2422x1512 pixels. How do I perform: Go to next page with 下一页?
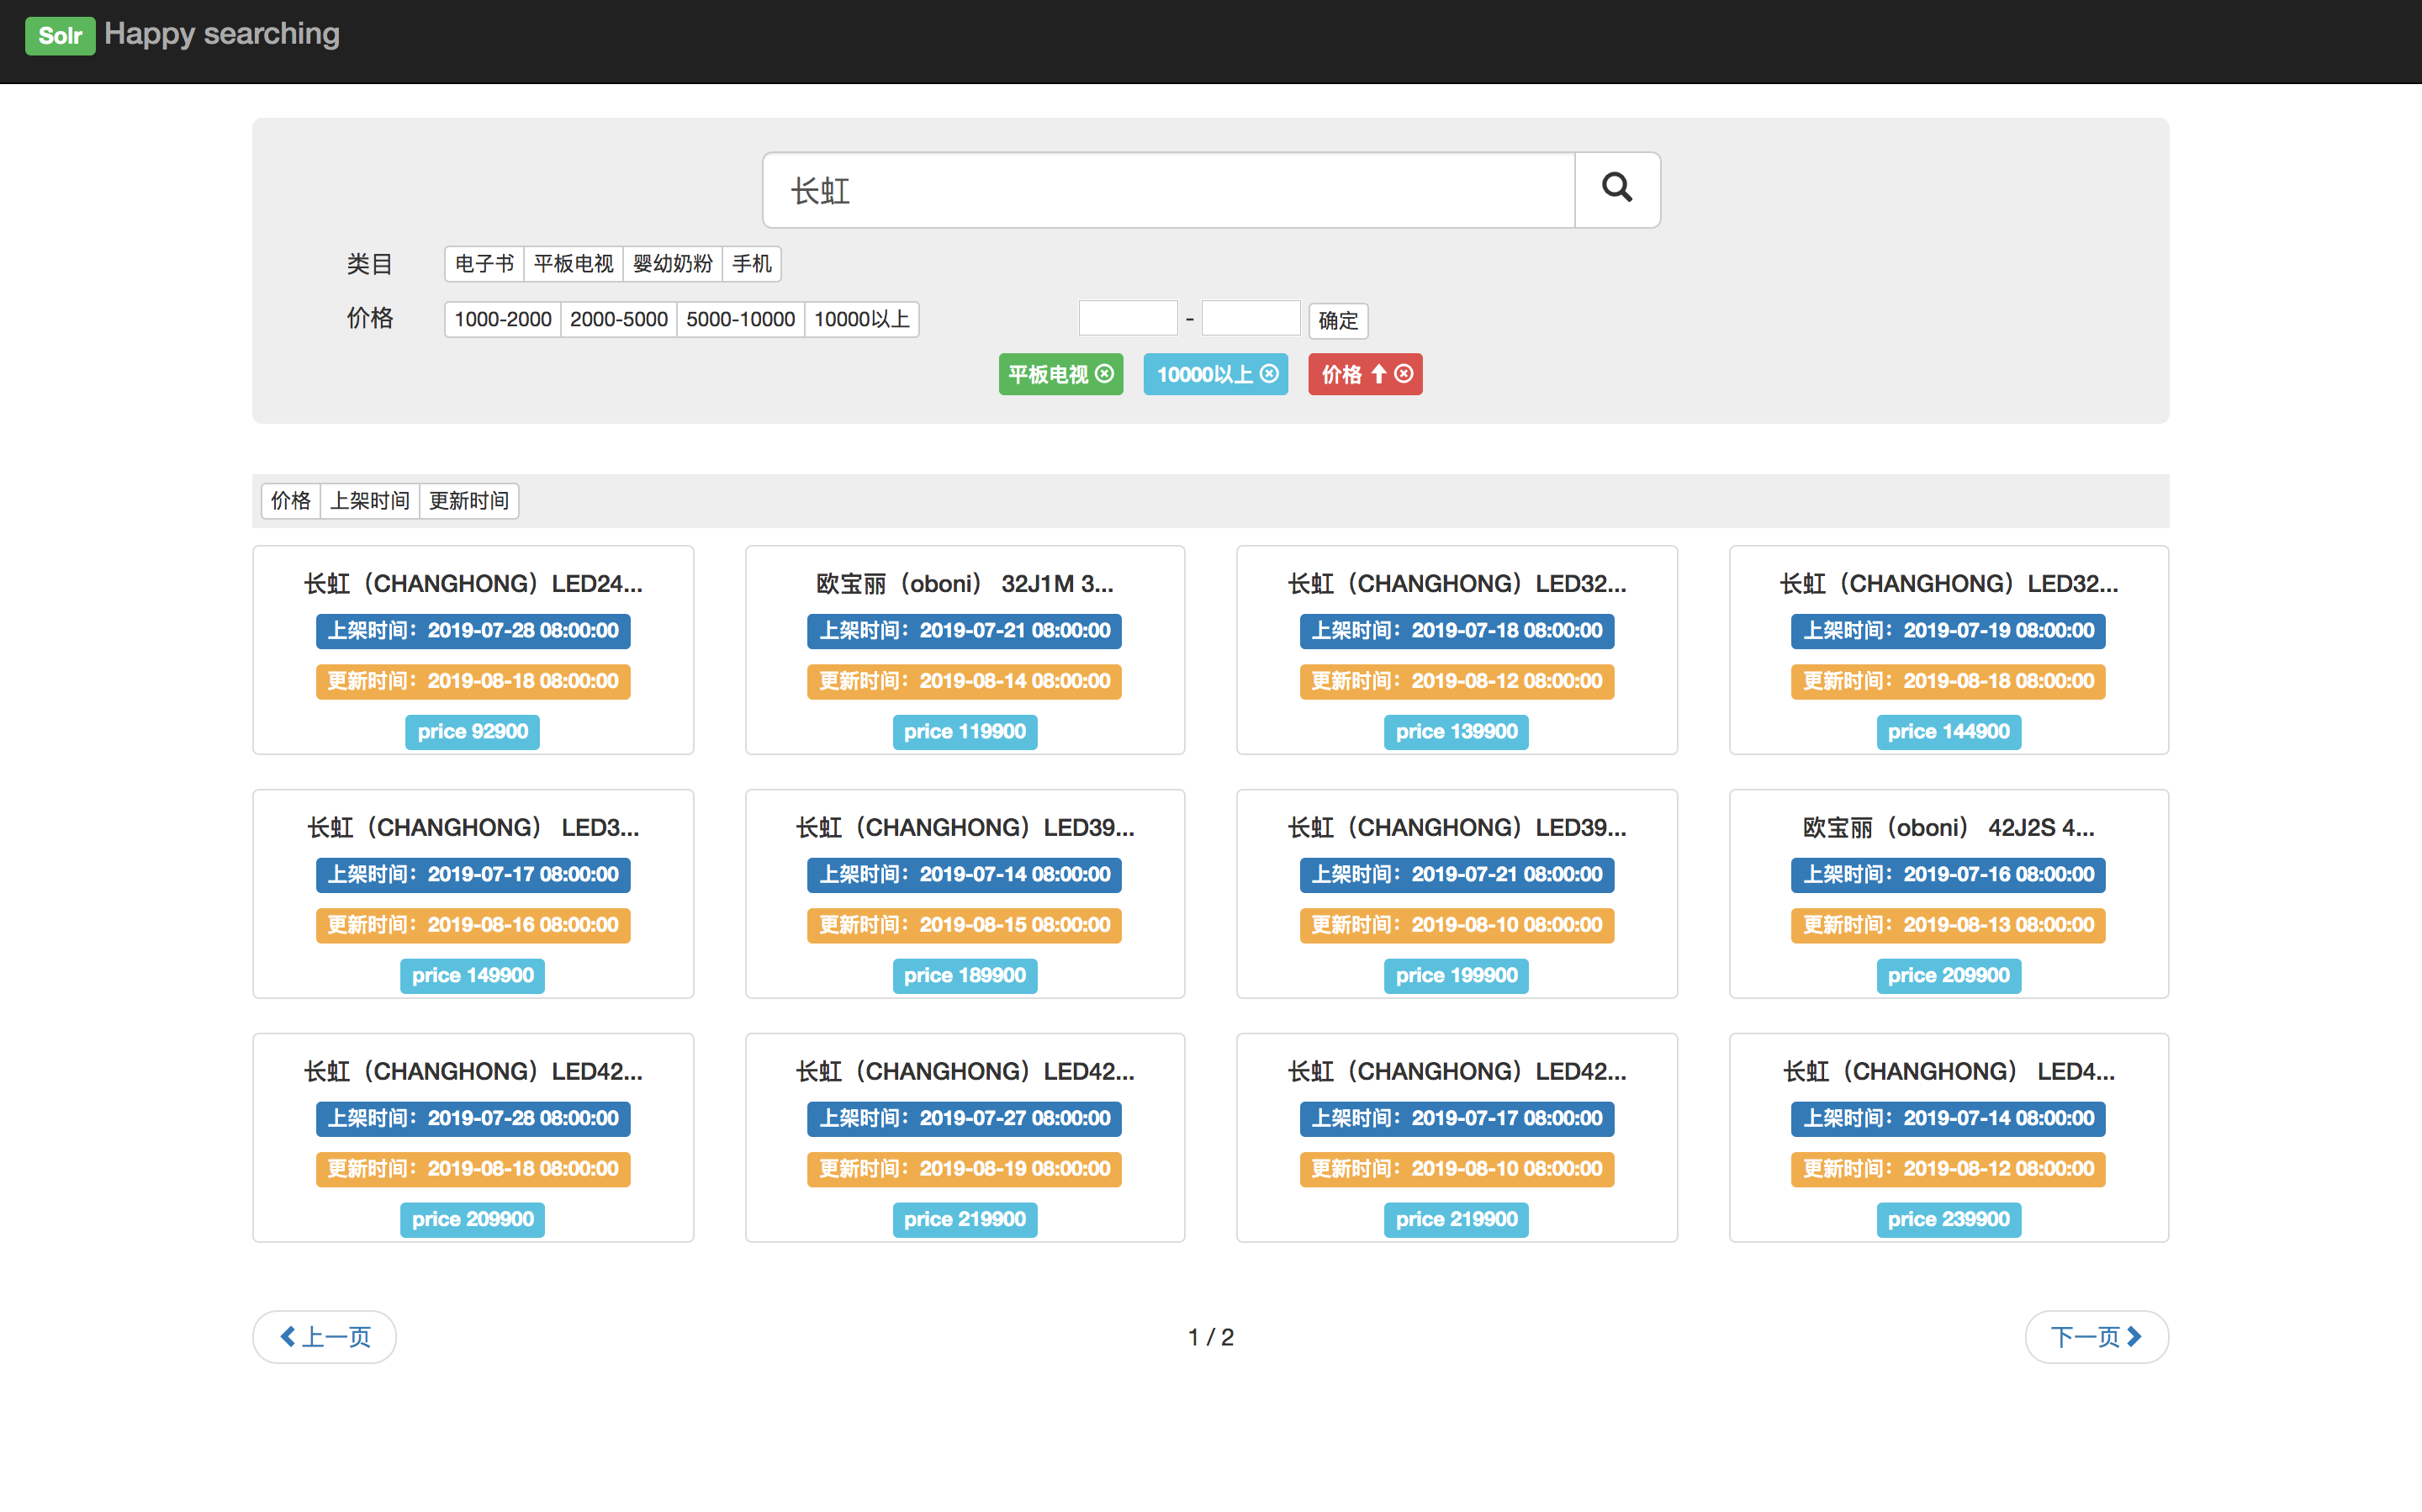point(2095,1336)
